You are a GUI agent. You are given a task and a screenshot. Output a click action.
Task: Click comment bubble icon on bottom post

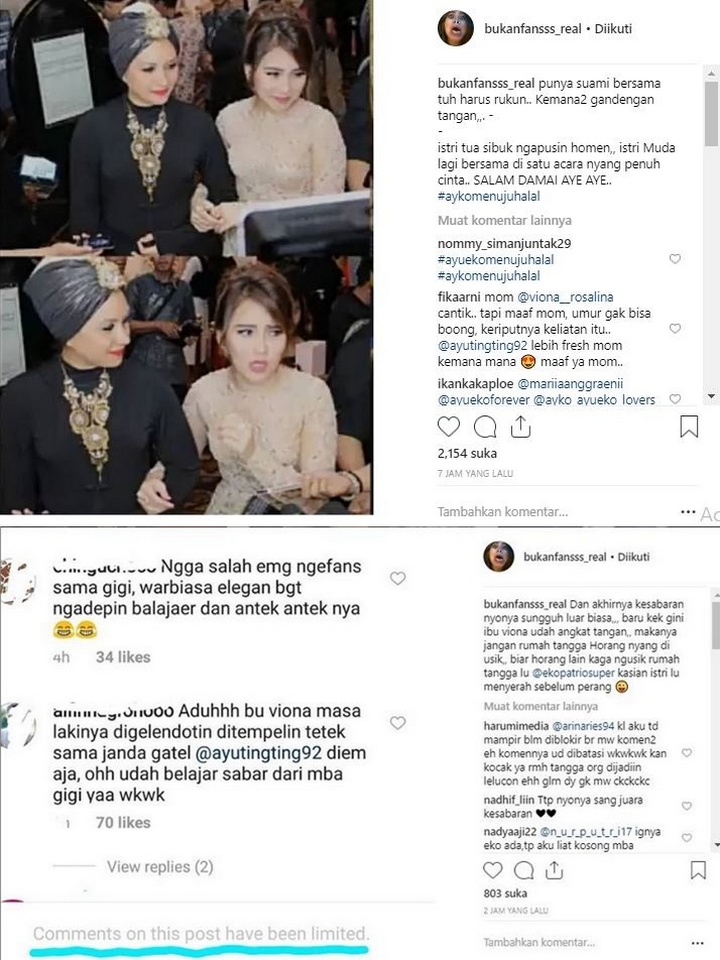[x=523, y=870]
